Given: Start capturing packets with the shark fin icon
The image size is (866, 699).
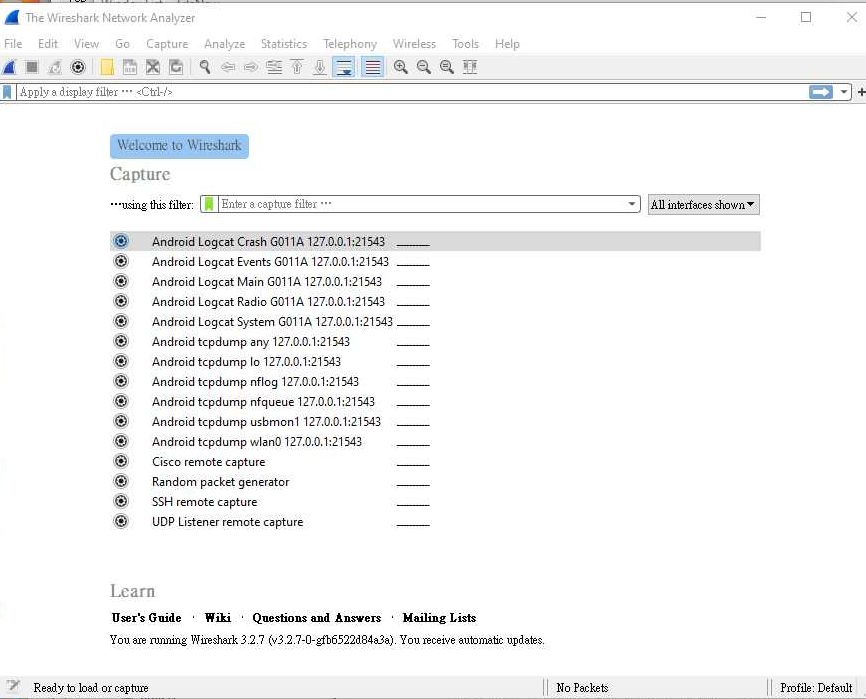Looking at the screenshot, I should [x=9, y=67].
